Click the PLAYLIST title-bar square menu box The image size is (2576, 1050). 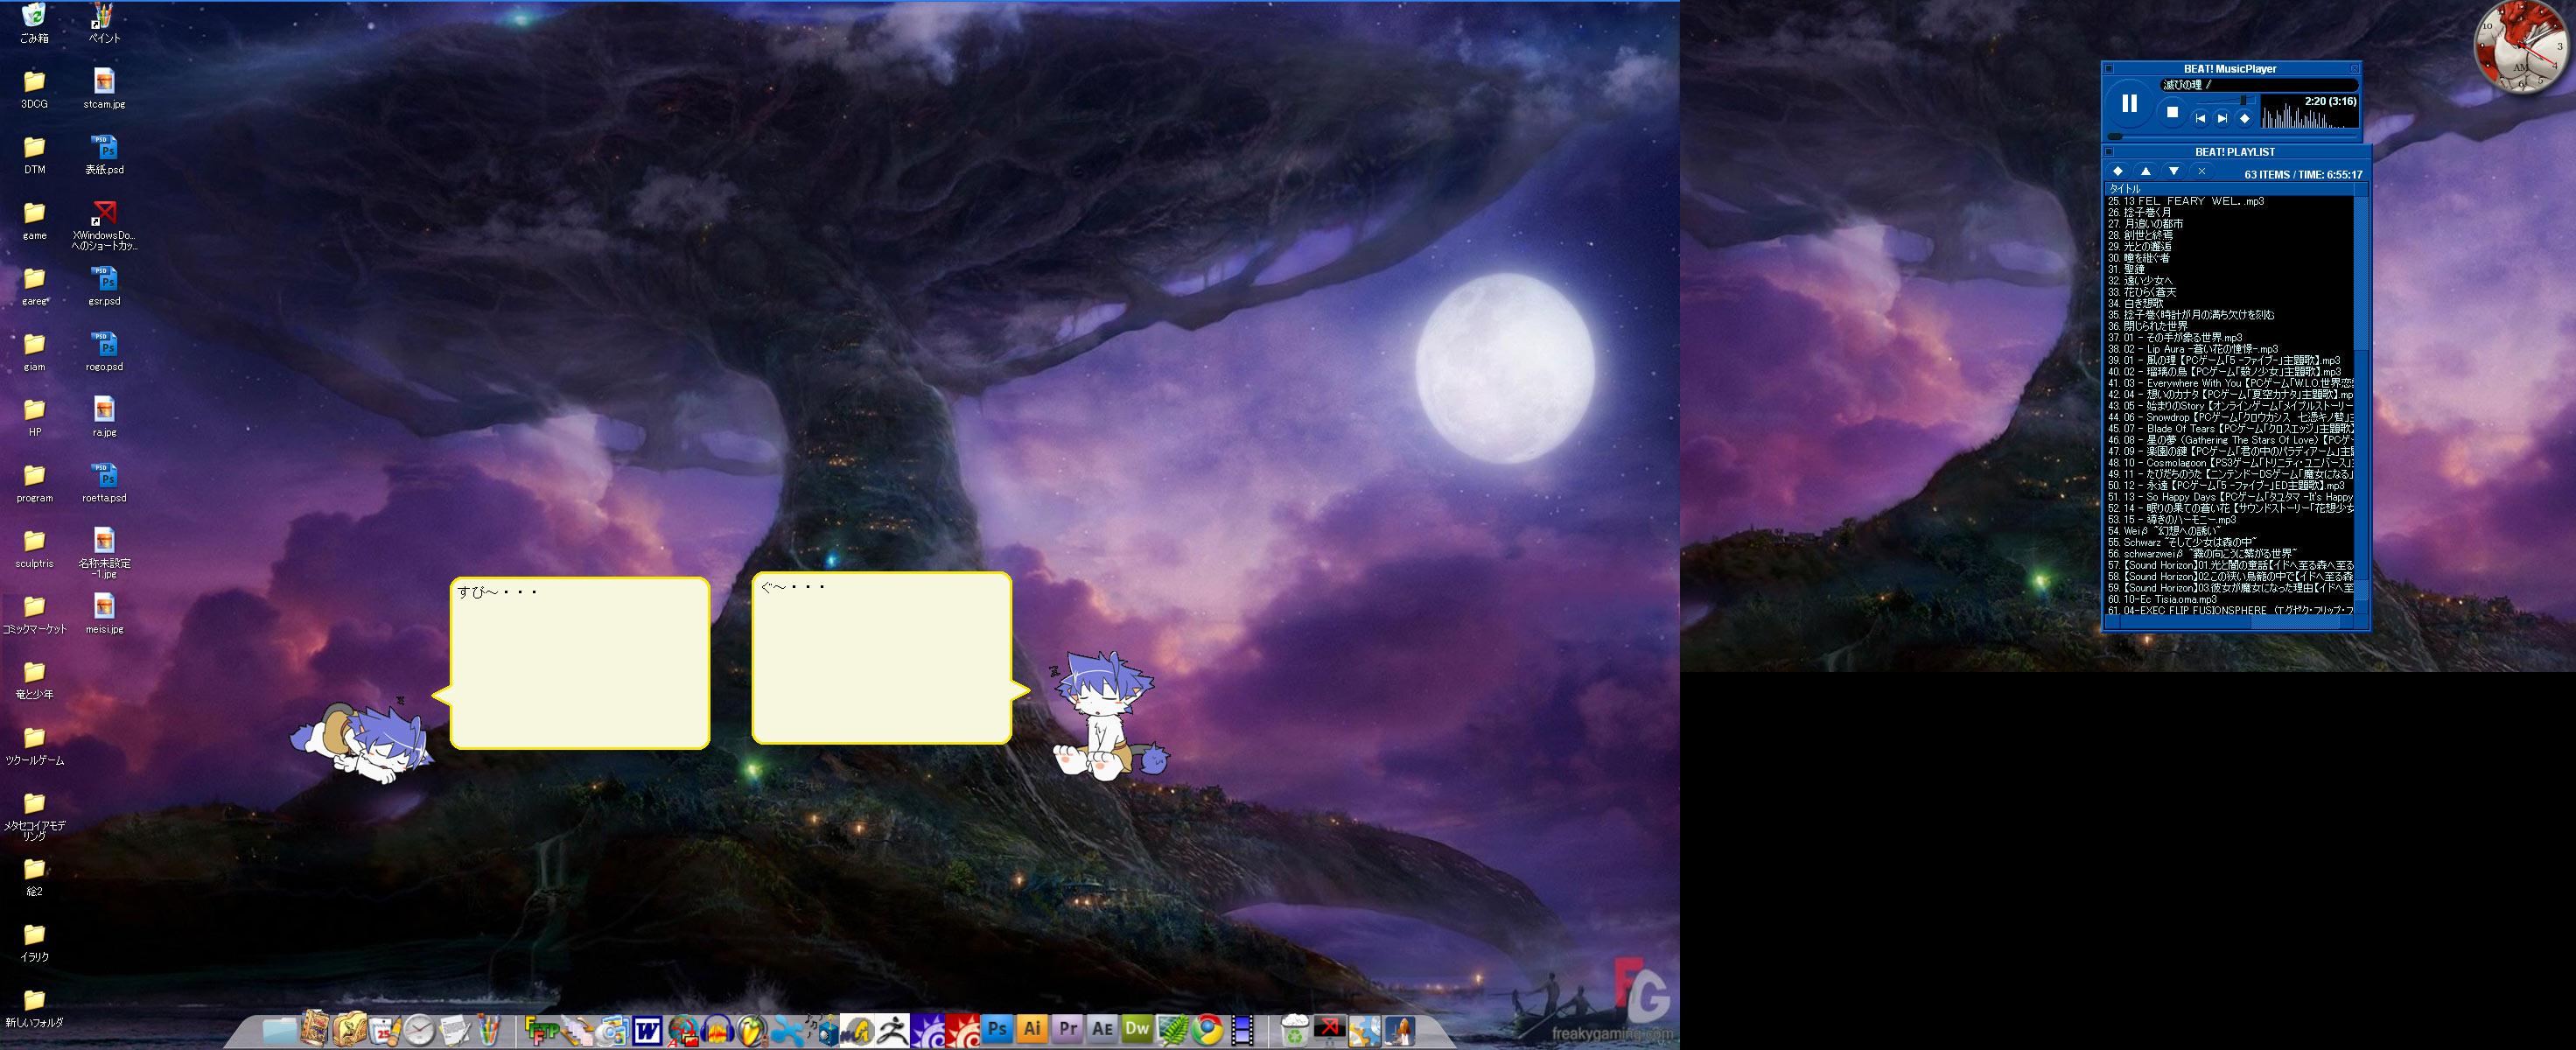point(2109,152)
